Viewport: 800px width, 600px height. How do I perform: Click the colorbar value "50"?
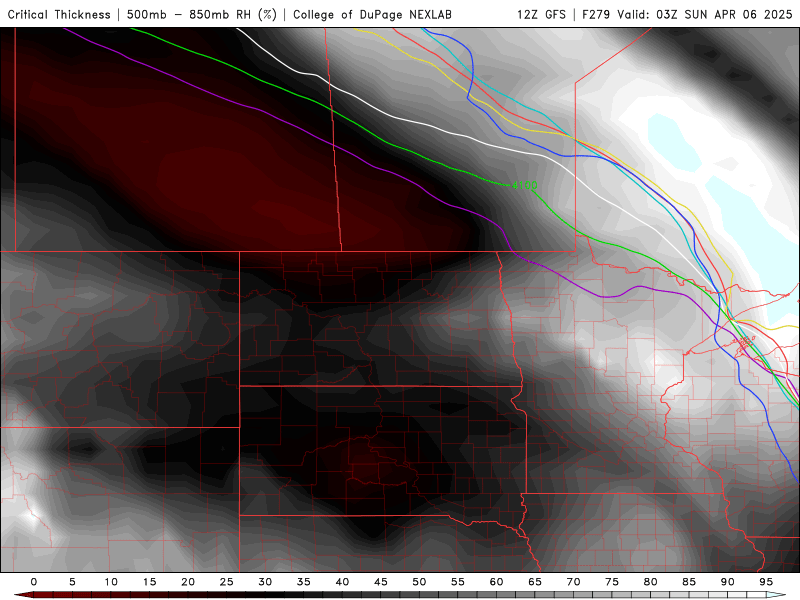click(419, 582)
